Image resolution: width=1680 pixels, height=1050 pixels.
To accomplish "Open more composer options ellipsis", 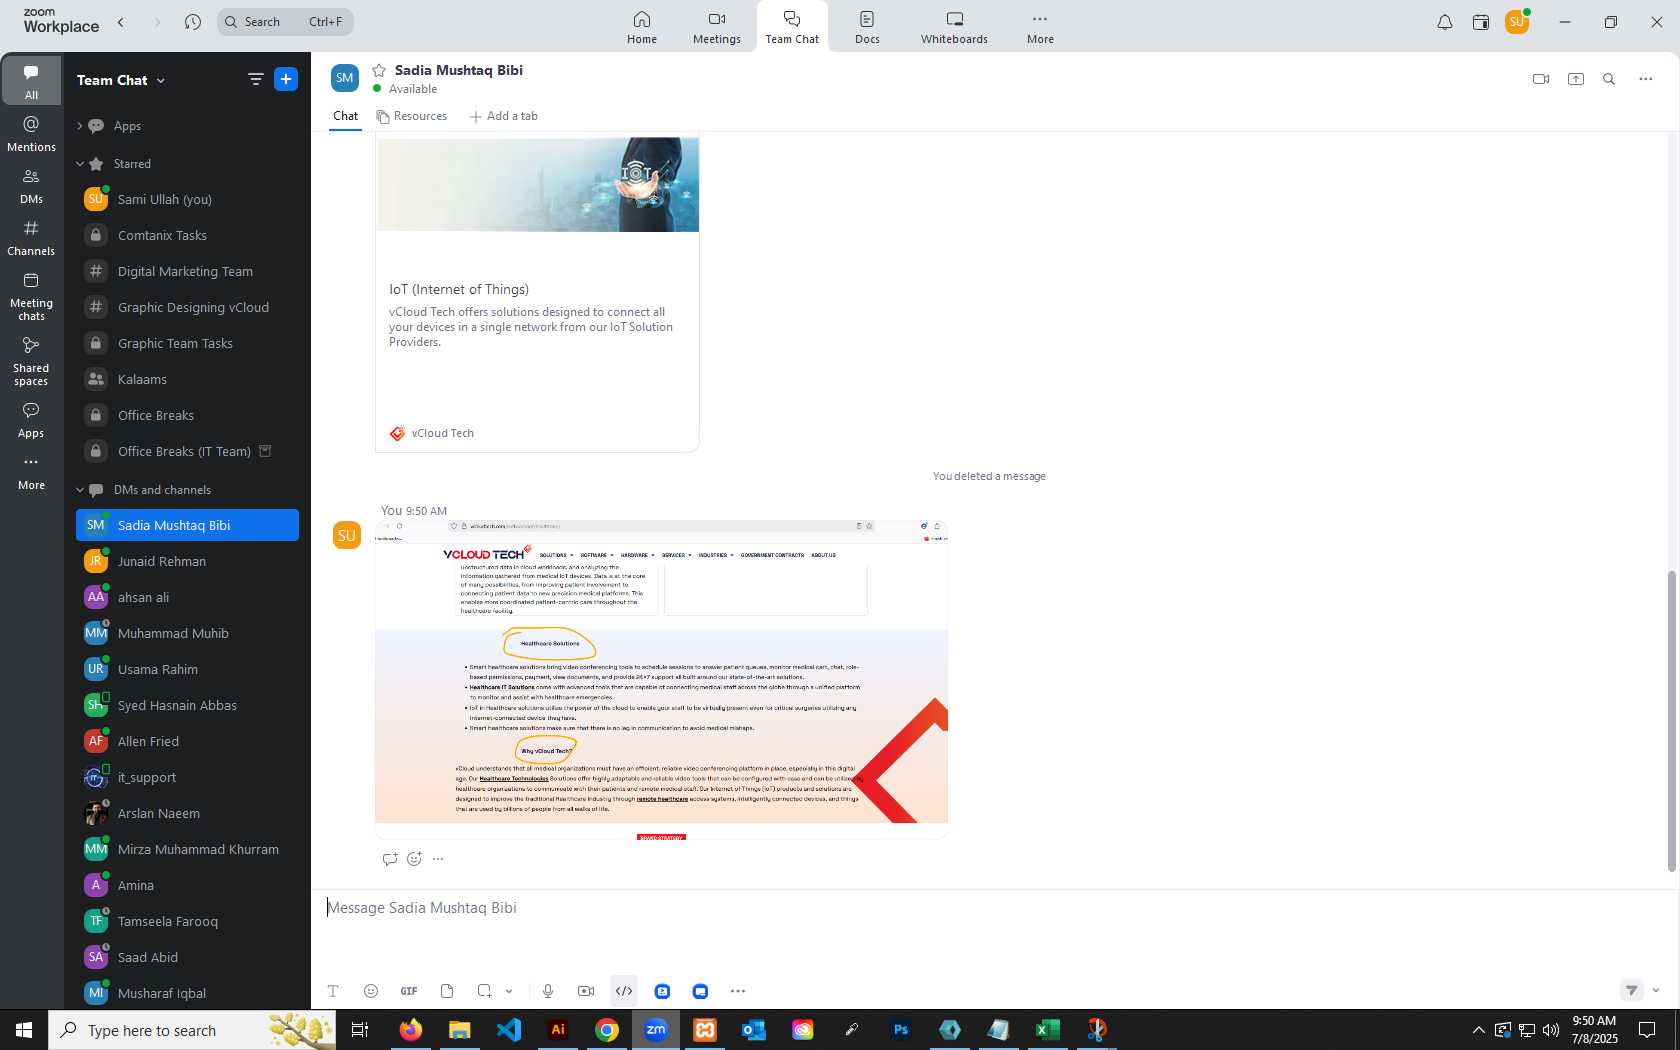I will 738,991.
